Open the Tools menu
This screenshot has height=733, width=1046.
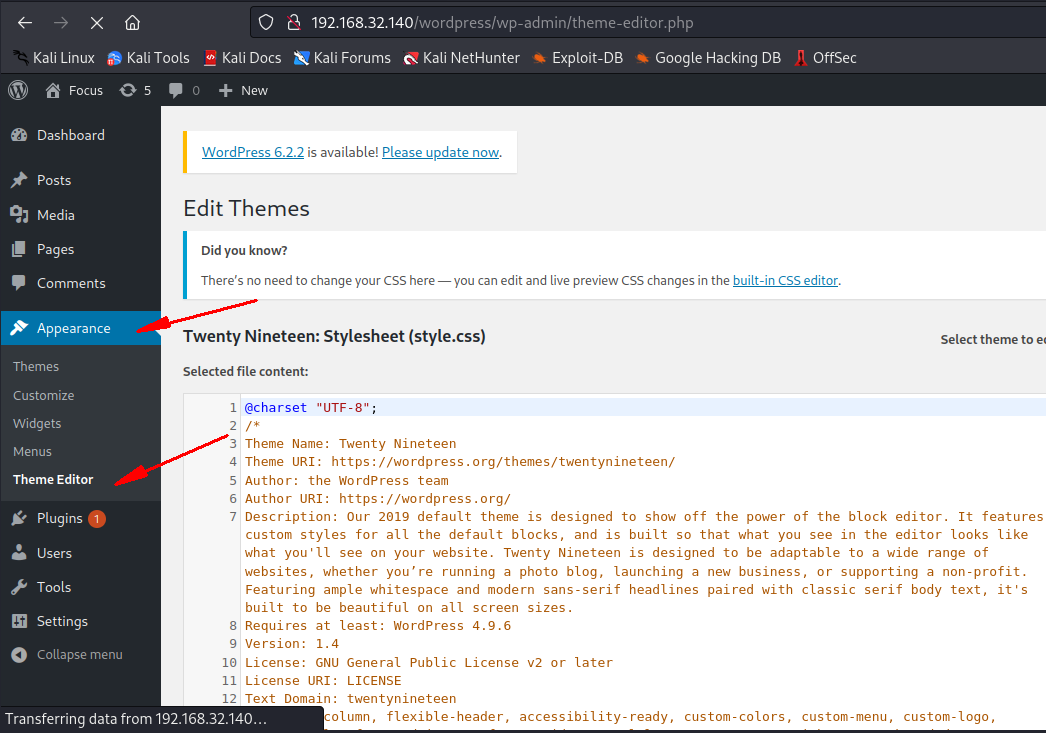[80, 587]
